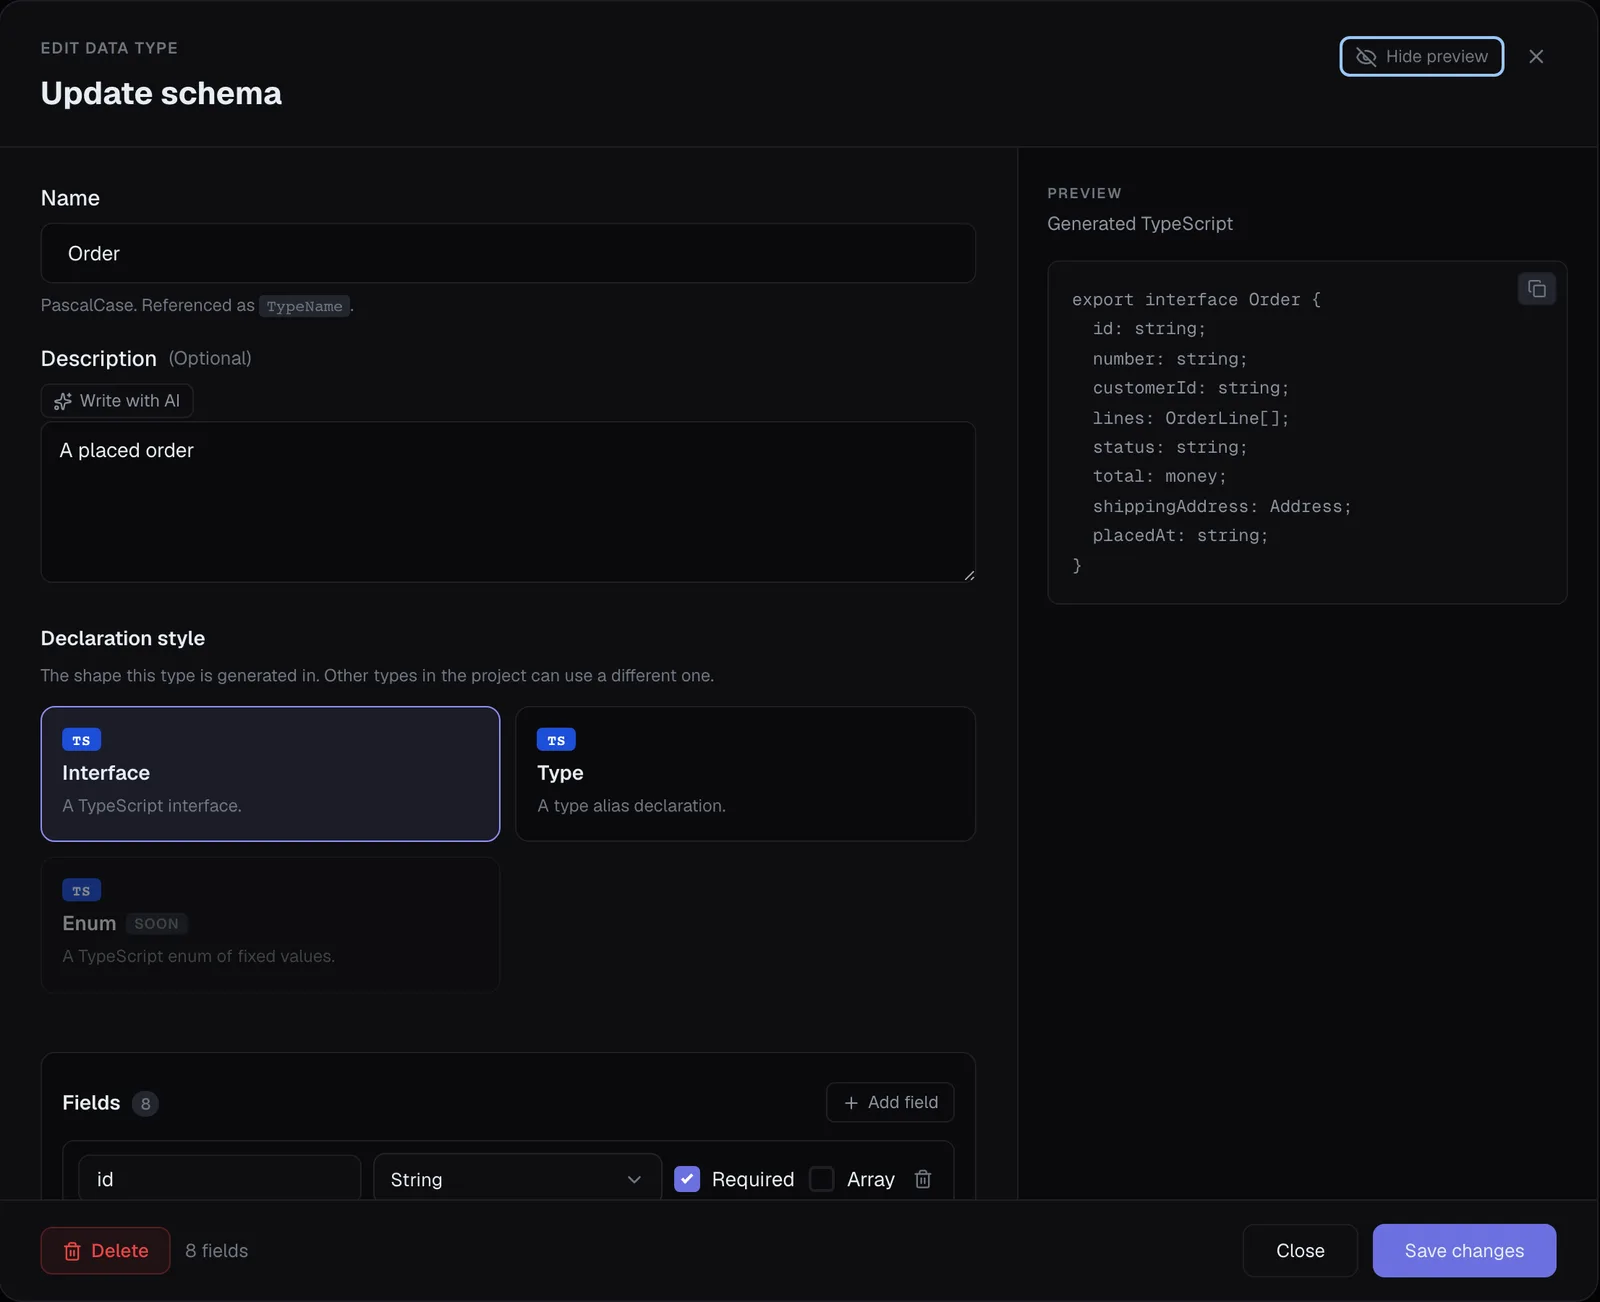
Task: Click into the Description text area
Action: coord(508,502)
